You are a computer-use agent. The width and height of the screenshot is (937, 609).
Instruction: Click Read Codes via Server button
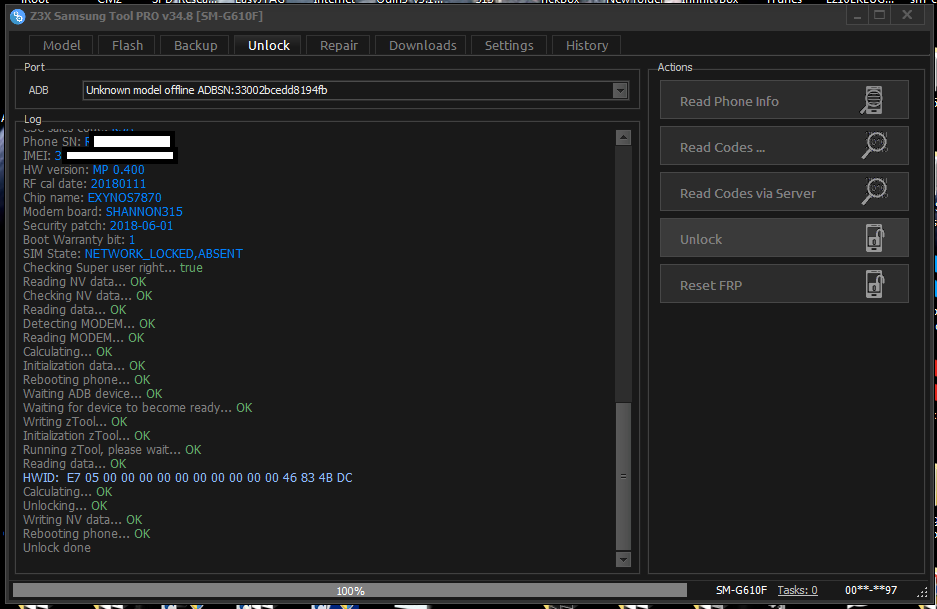pos(784,192)
